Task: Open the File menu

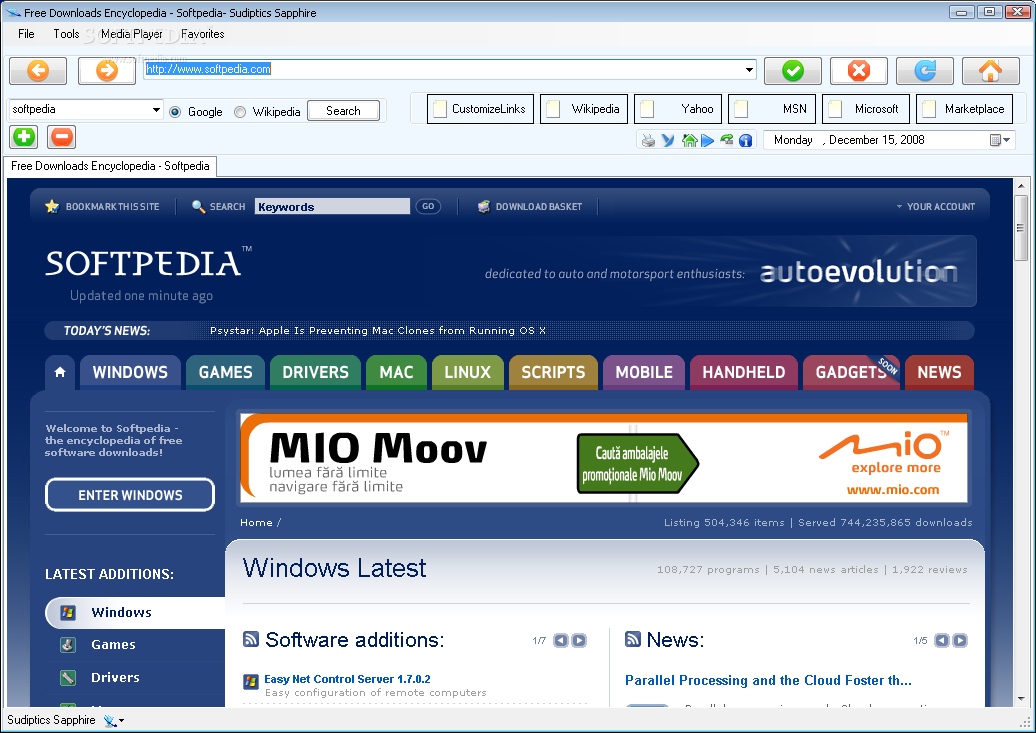Action: (26, 34)
